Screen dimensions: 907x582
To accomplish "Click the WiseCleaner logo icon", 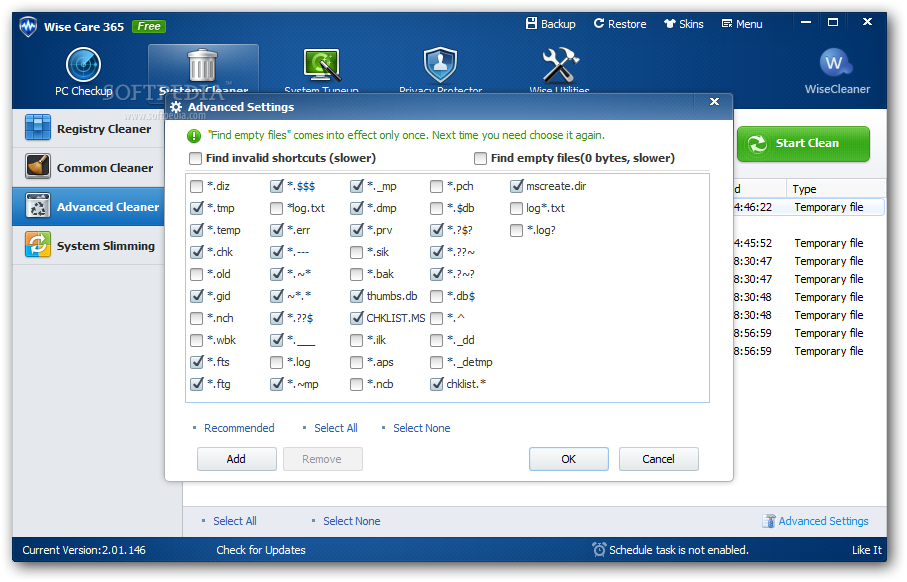I will tap(835, 62).
